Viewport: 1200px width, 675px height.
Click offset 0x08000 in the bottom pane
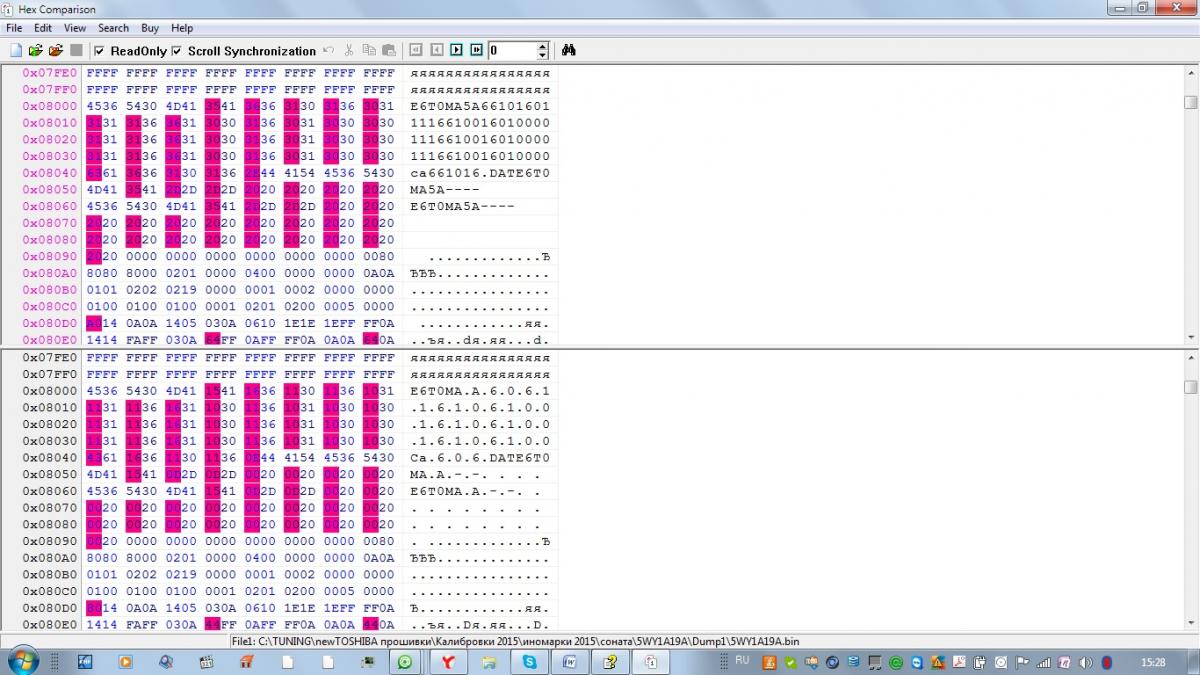50,391
